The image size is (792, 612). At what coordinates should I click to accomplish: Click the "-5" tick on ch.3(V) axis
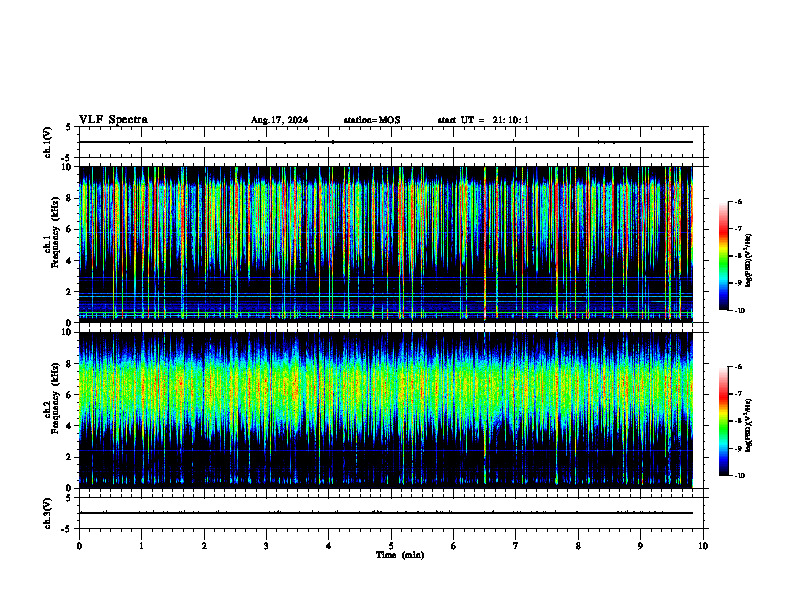coord(67,530)
